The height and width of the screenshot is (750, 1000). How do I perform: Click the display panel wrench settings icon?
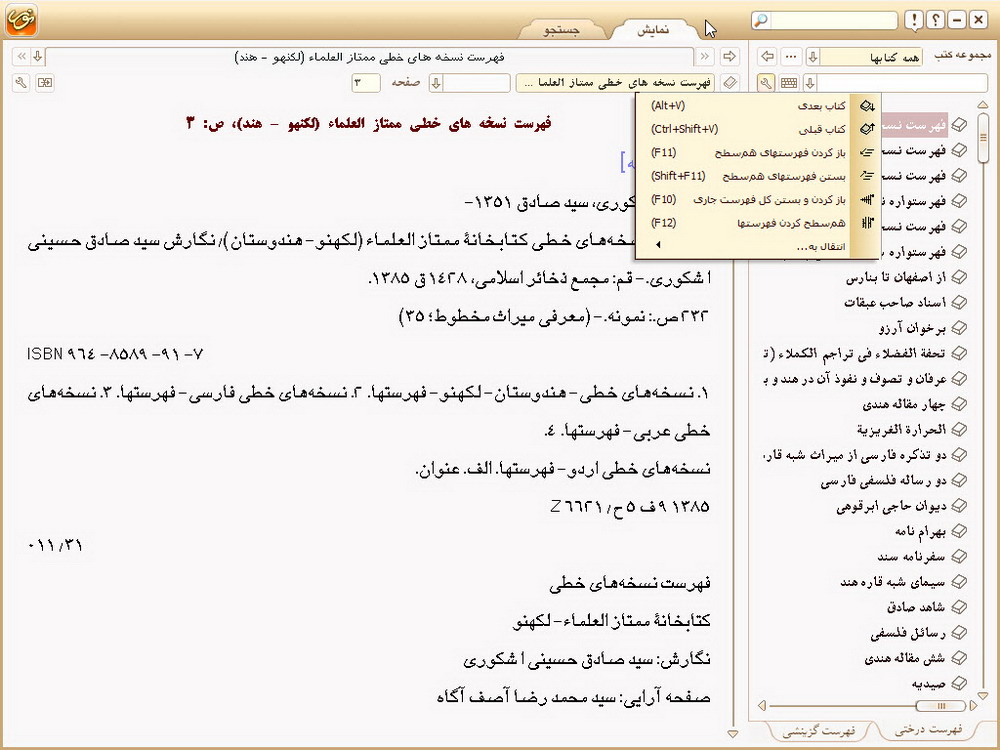pos(20,82)
